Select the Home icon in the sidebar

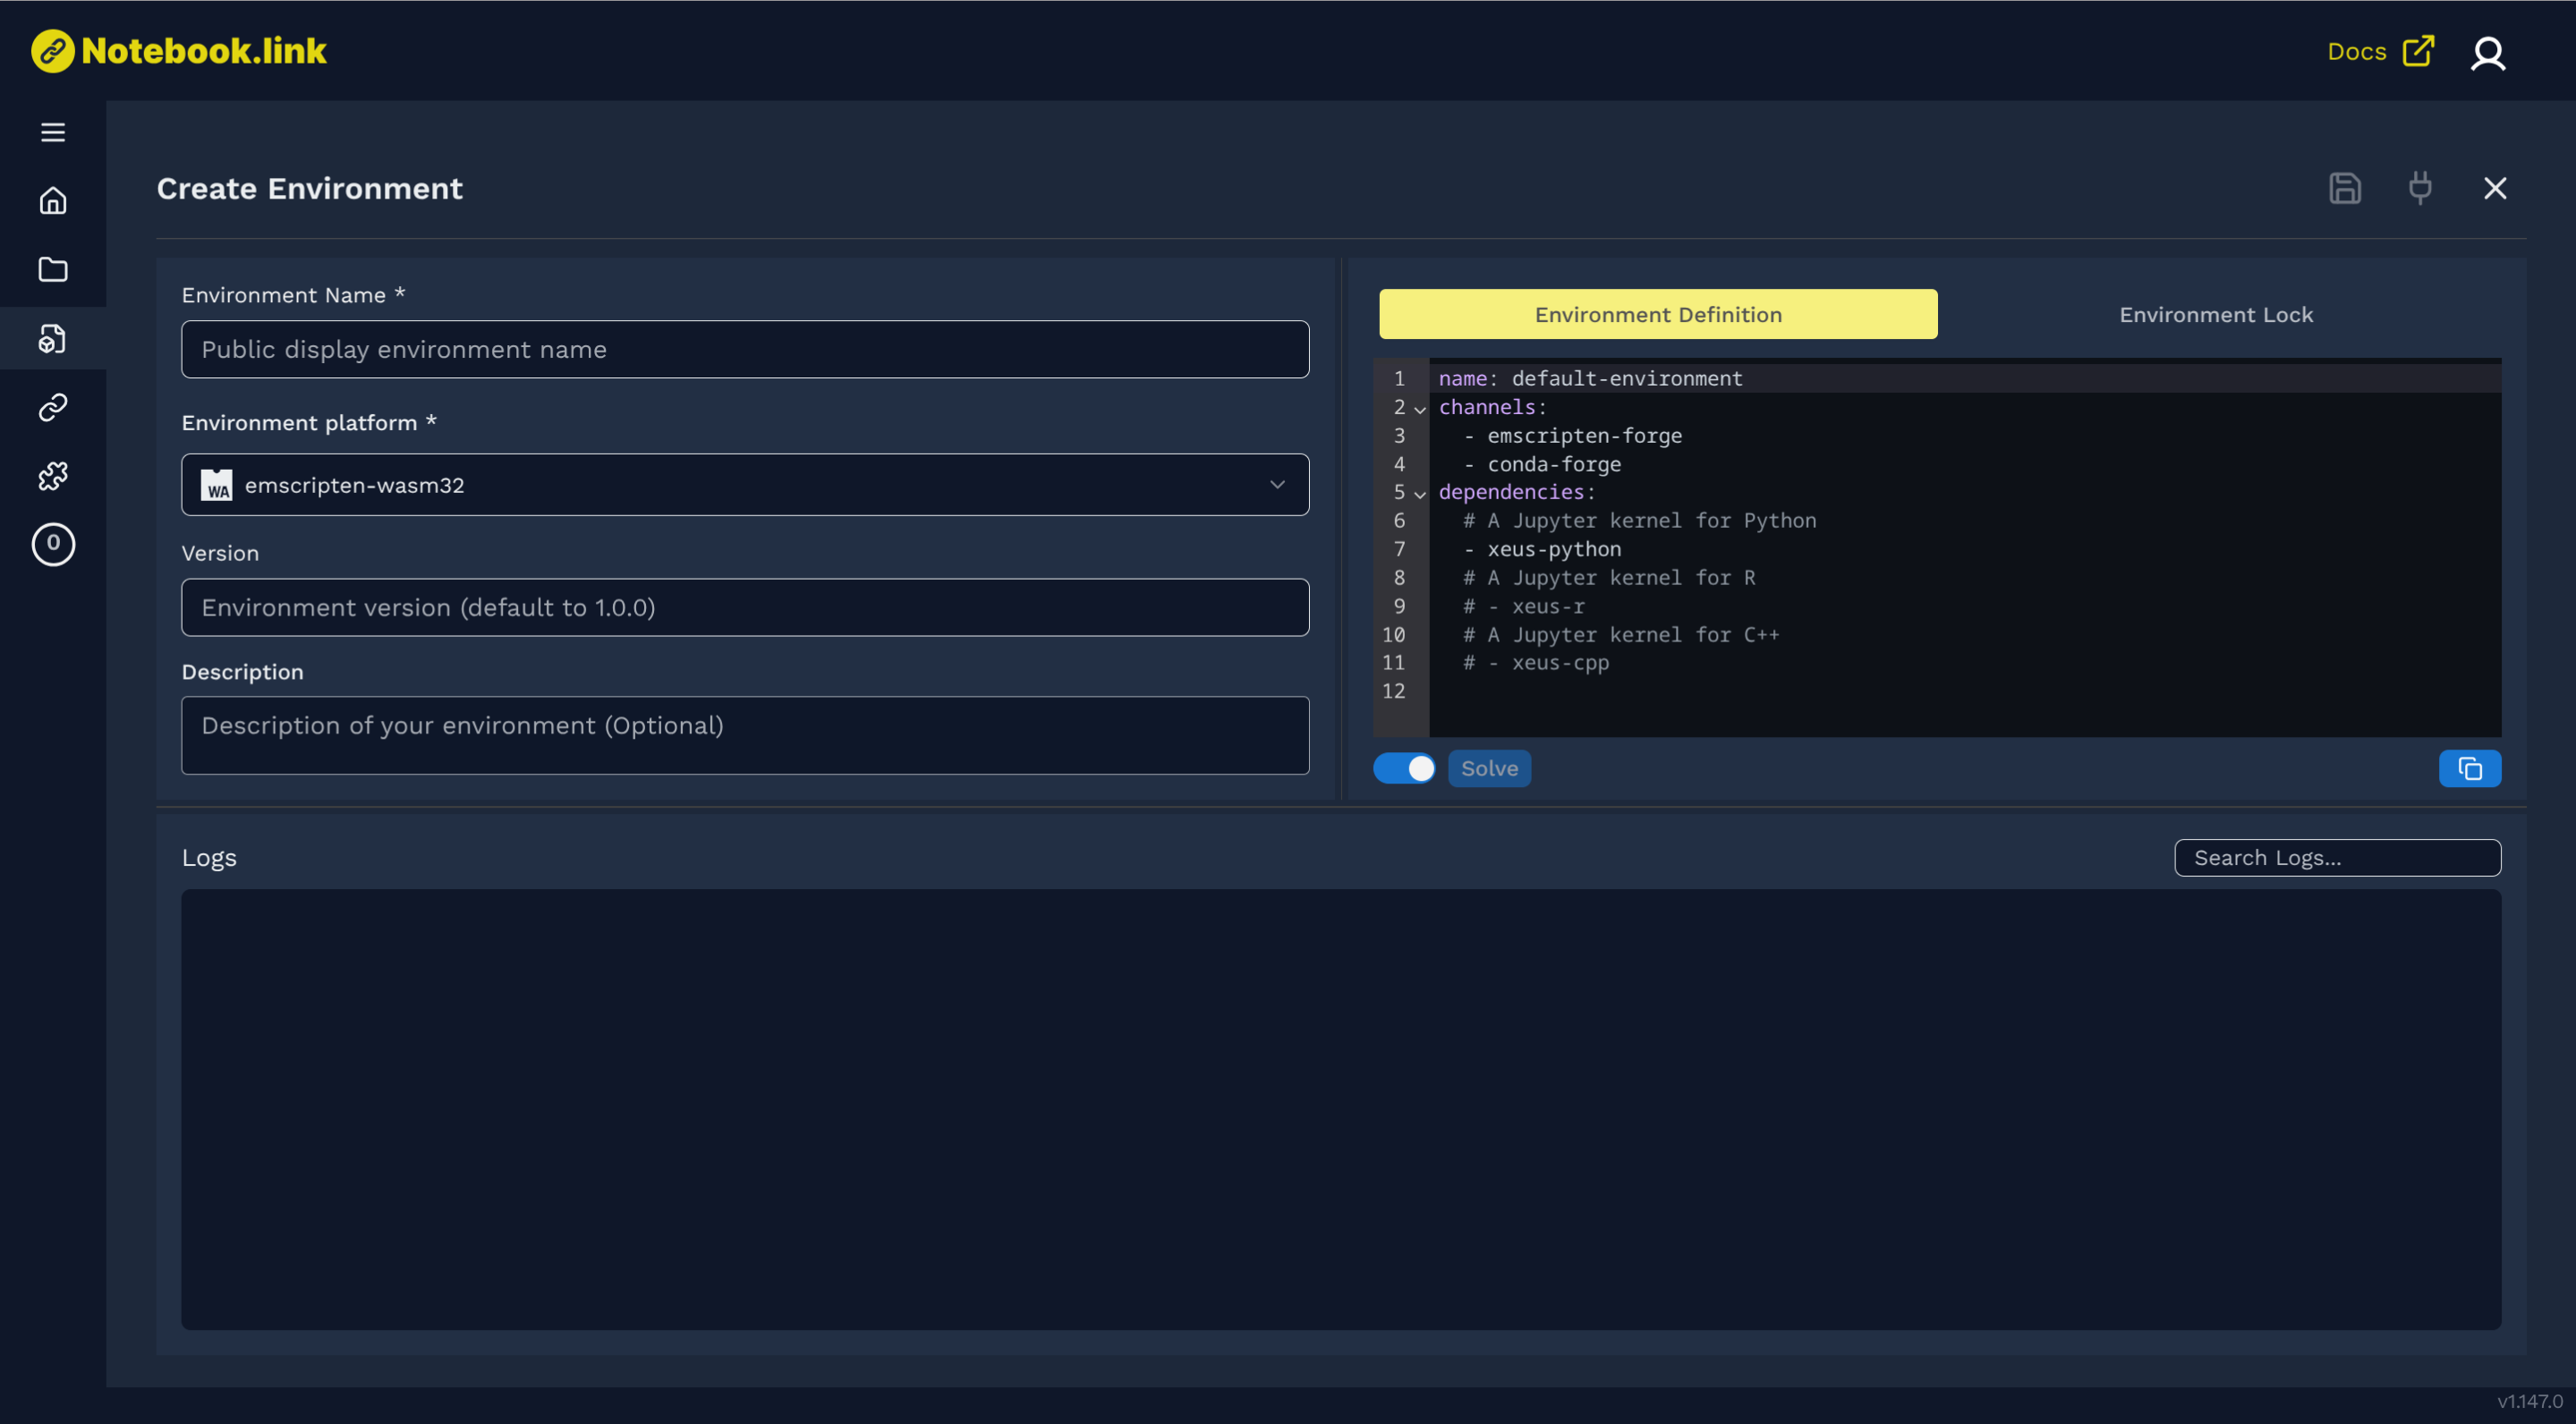(52, 200)
